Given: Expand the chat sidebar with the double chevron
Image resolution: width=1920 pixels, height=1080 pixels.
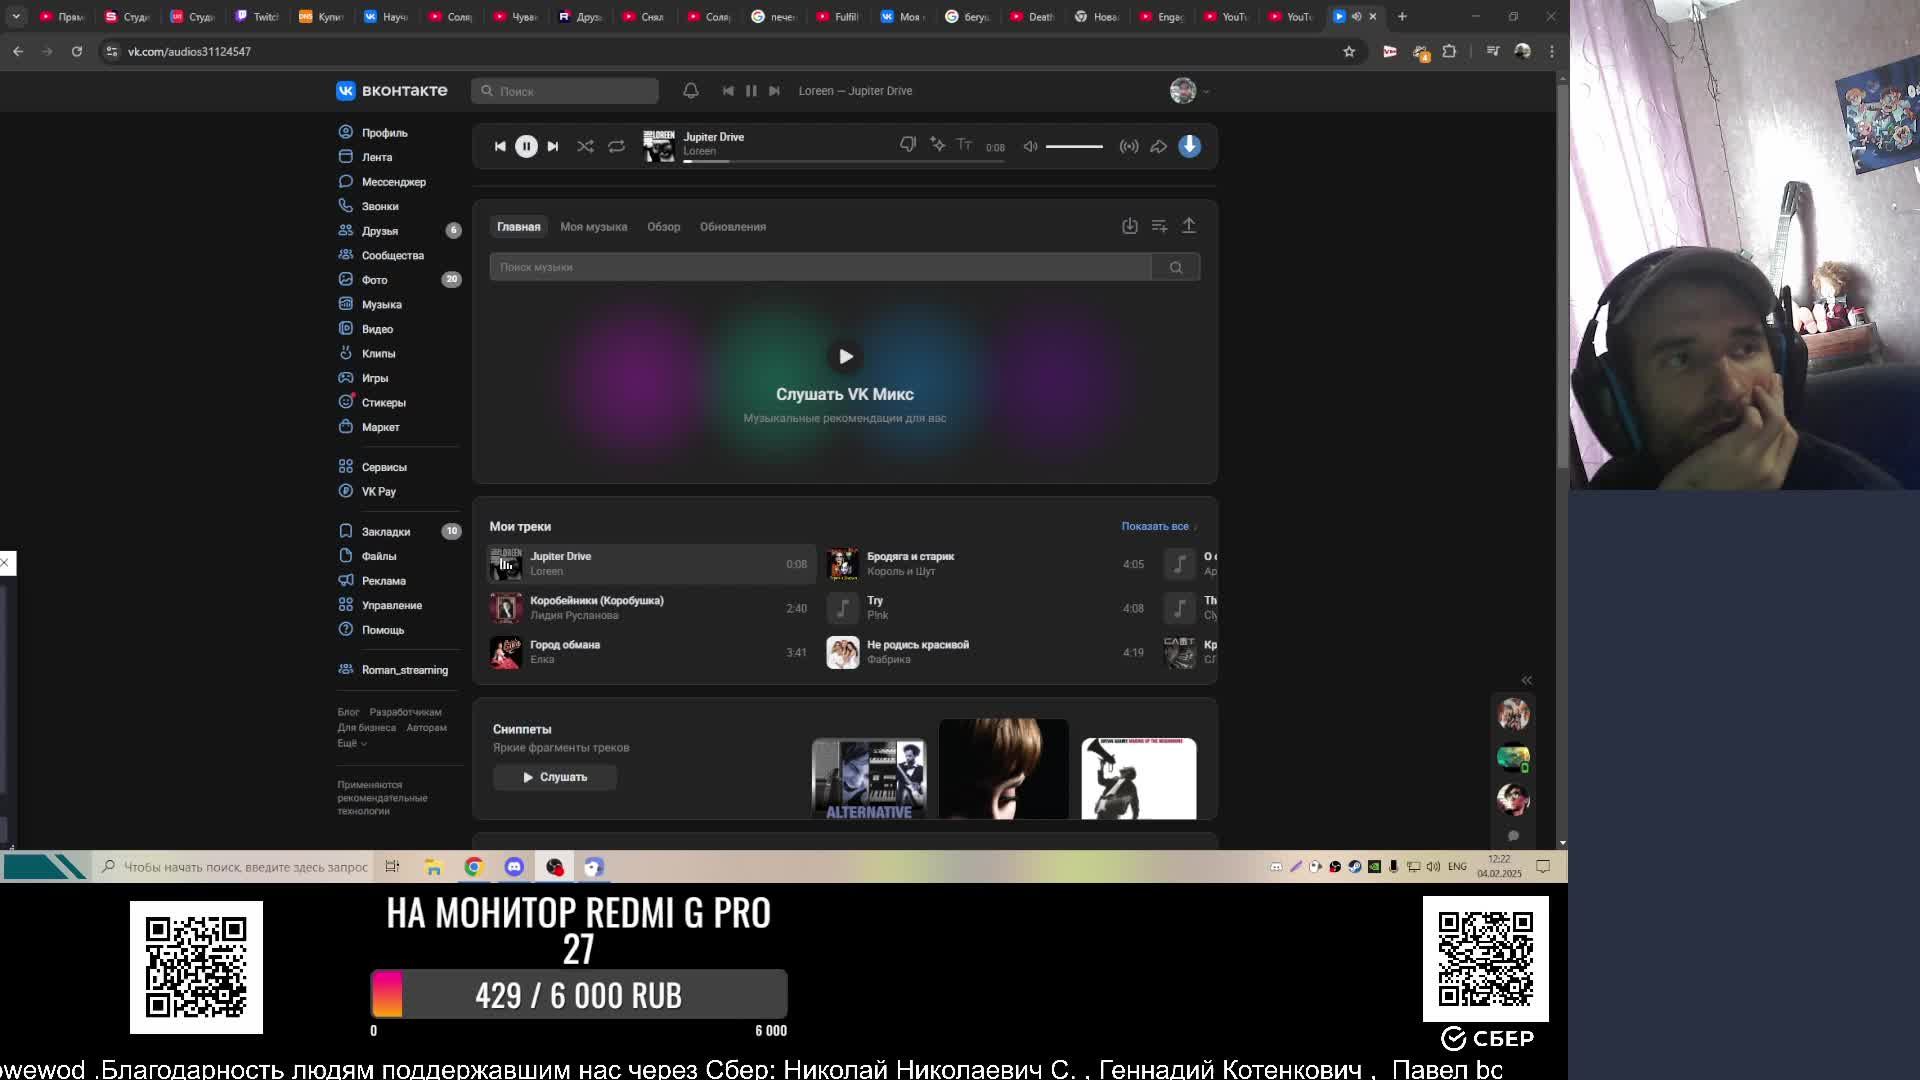Looking at the screenshot, I should click(1526, 680).
